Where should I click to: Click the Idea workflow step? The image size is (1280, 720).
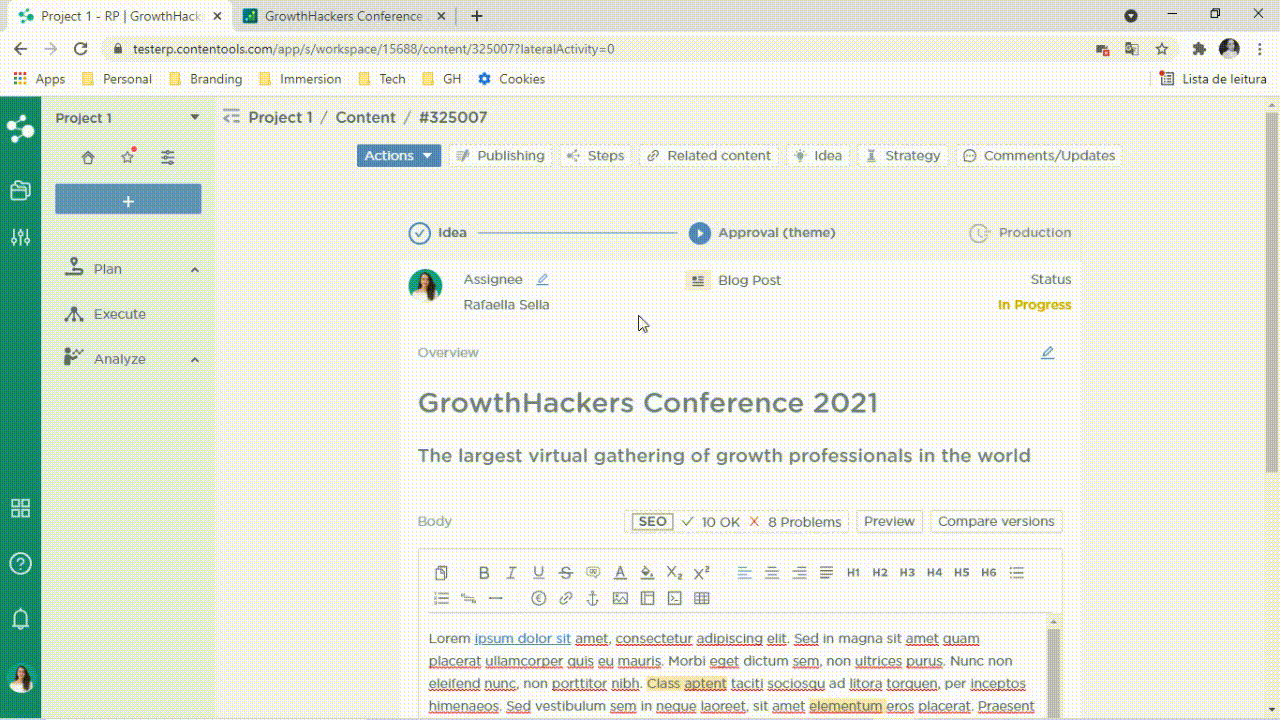coord(438,233)
